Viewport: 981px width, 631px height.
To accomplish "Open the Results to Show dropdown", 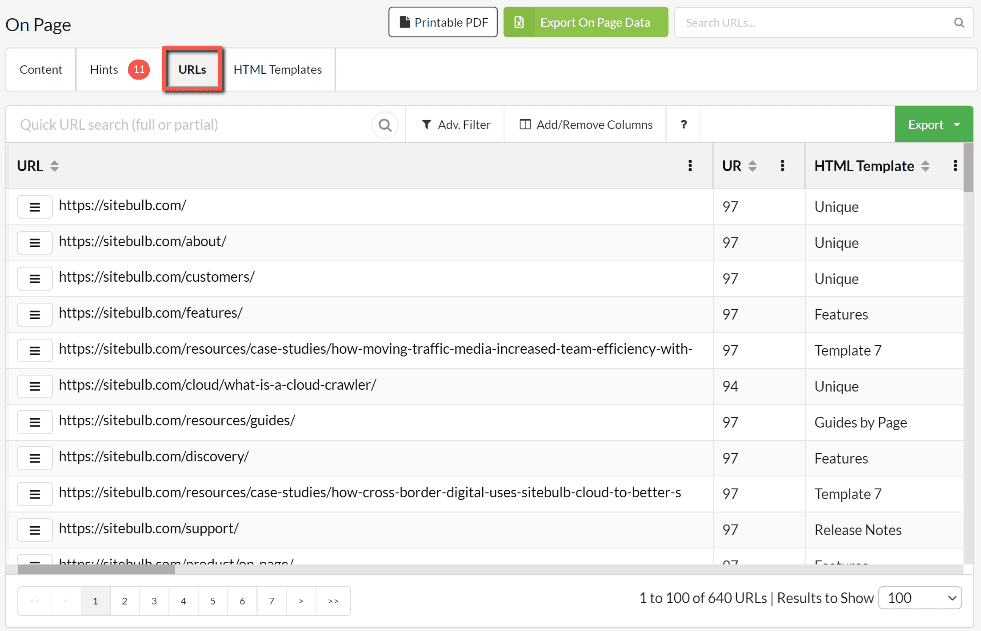I will pos(920,598).
